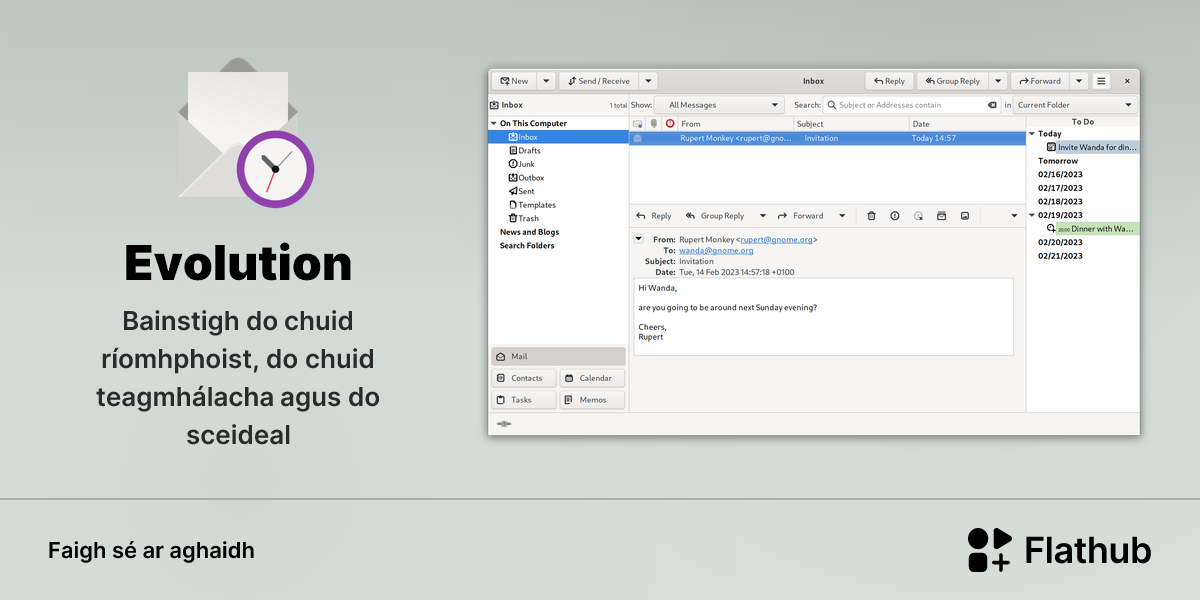The width and height of the screenshot is (1200, 600).
Task: Switch to the Contacts view
Action: (524, 378)
